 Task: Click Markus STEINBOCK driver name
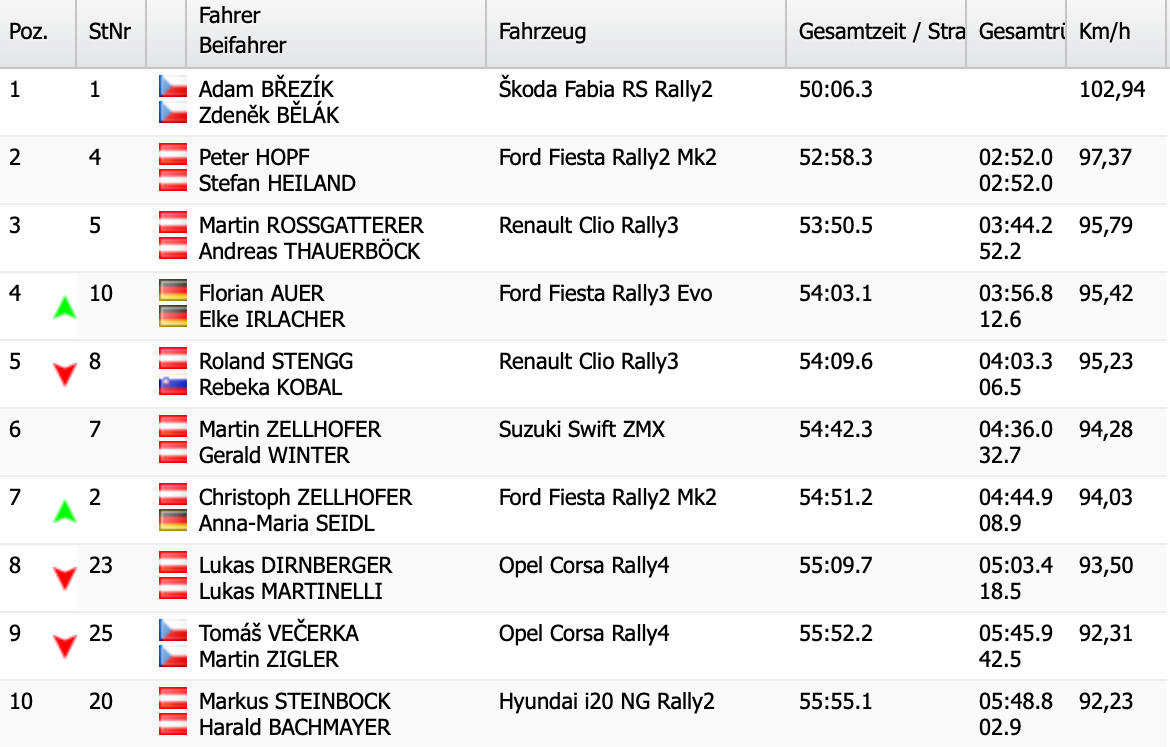point(294,701)
